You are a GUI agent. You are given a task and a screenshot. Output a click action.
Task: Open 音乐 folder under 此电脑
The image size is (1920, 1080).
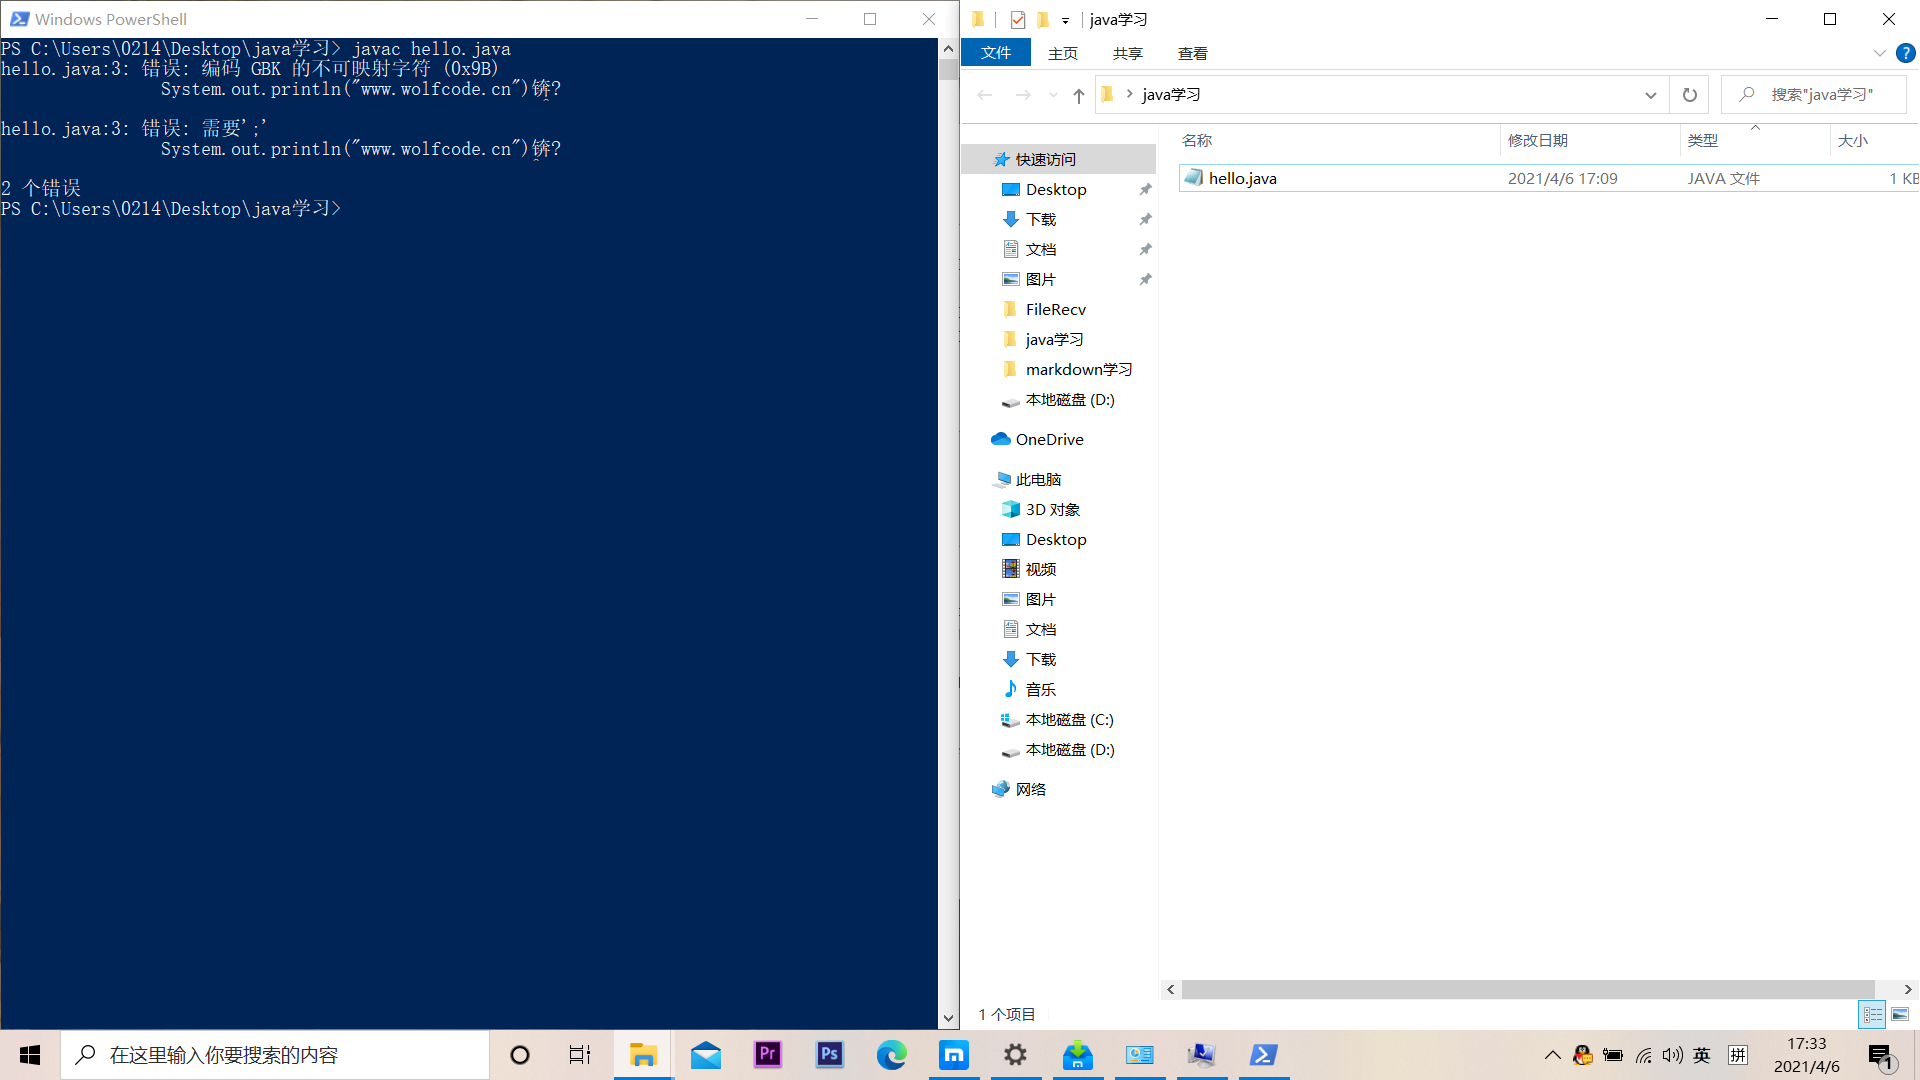[x=1040, y=689]
